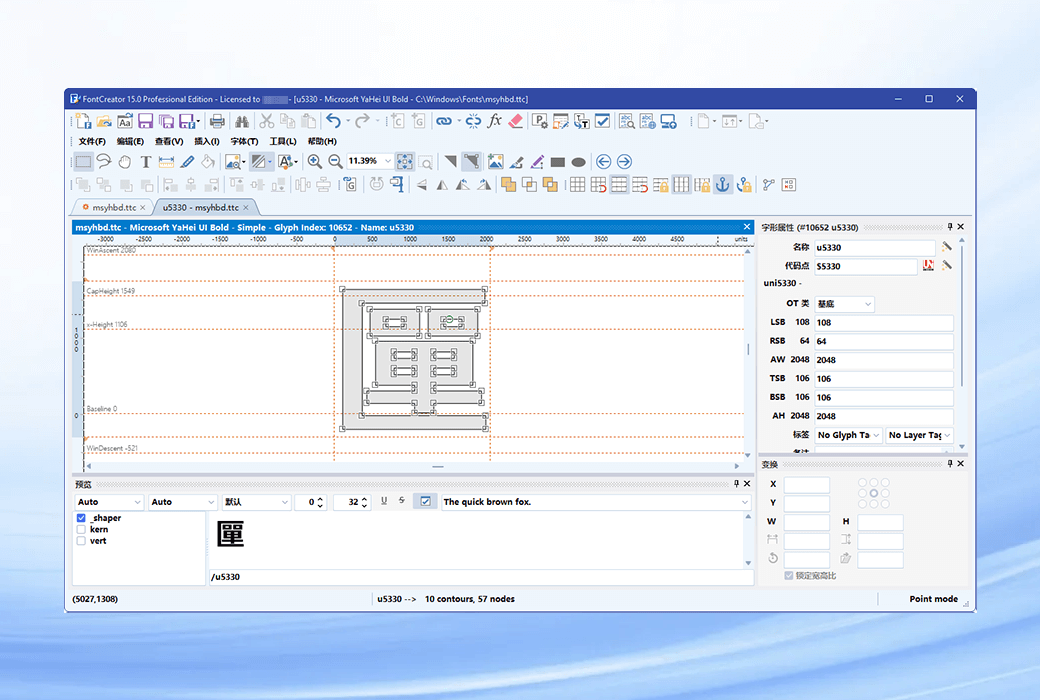Click the strikethrough button in preview toolbar
The width and height of the screenshot is (1040, 700).
tap(402, 501)
